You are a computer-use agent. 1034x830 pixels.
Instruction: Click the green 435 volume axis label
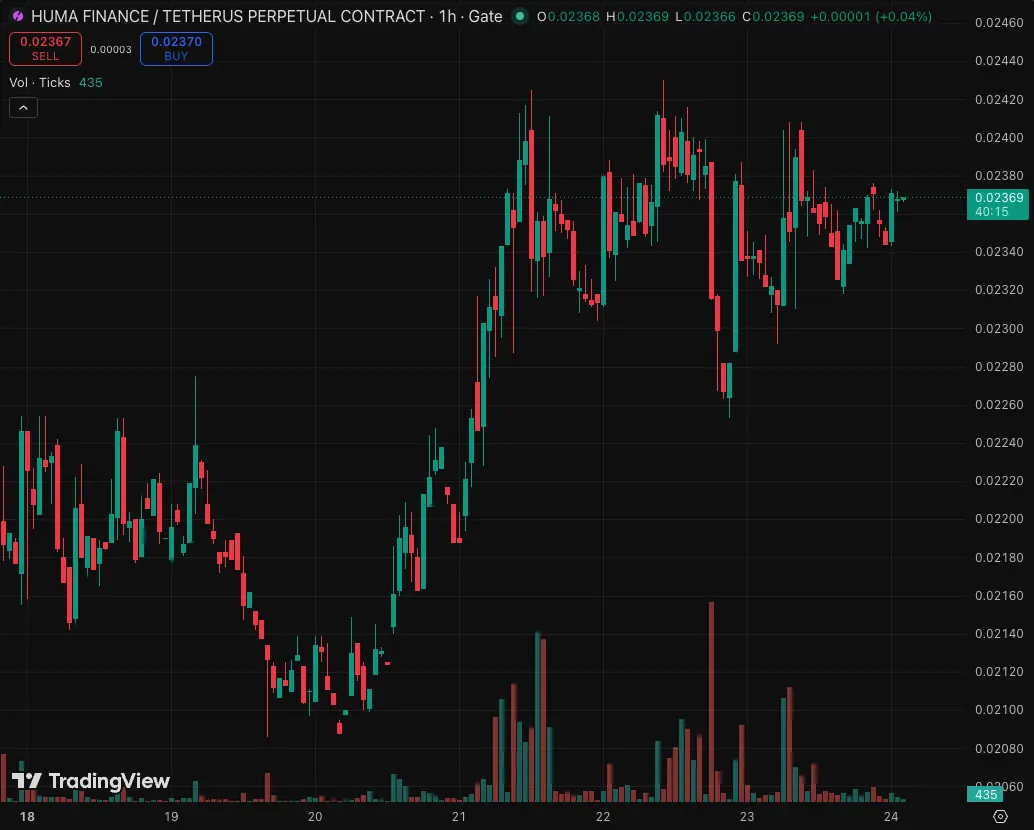point(985,794)
